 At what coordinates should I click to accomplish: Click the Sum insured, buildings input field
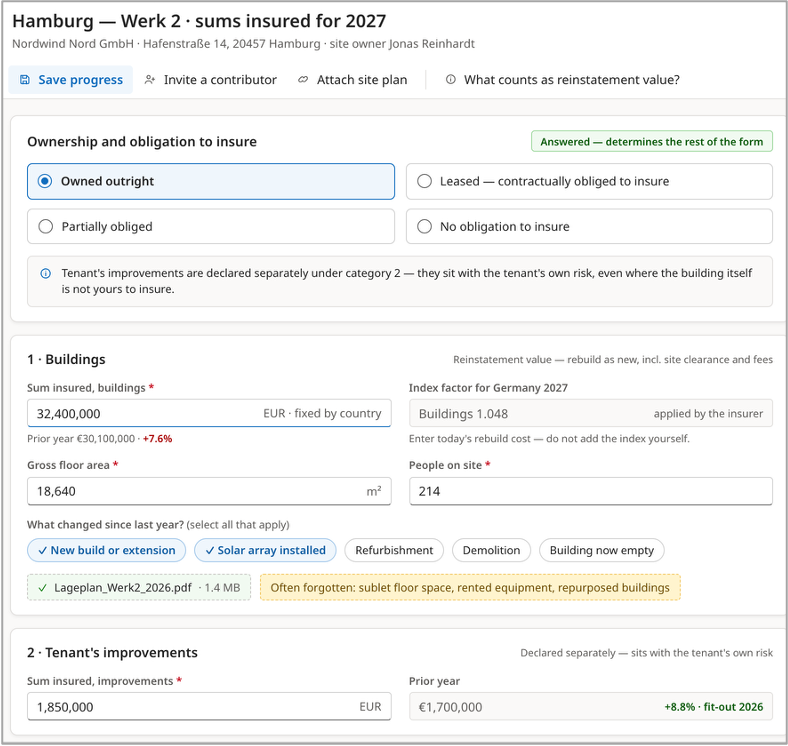(209, 413)
